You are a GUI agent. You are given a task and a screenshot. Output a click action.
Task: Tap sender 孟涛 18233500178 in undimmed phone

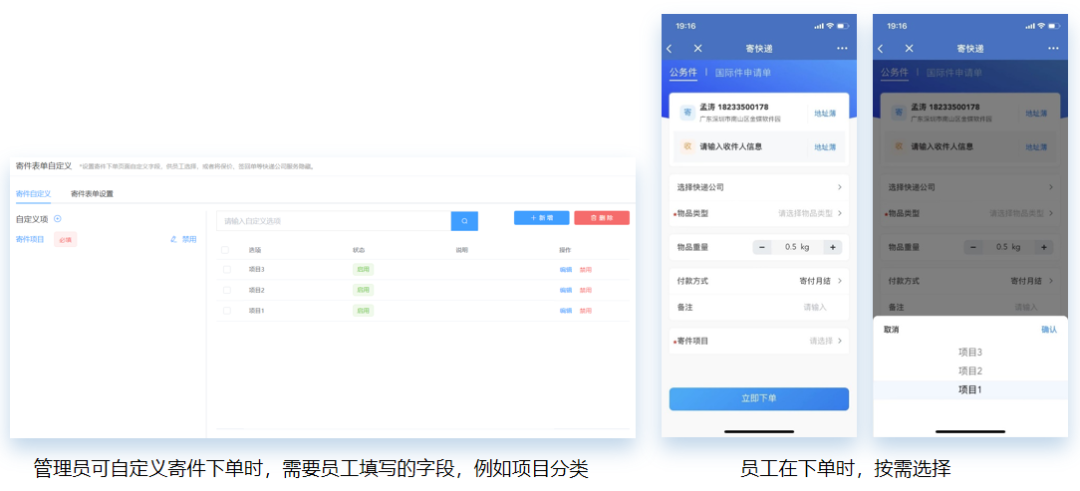(734, 107)
